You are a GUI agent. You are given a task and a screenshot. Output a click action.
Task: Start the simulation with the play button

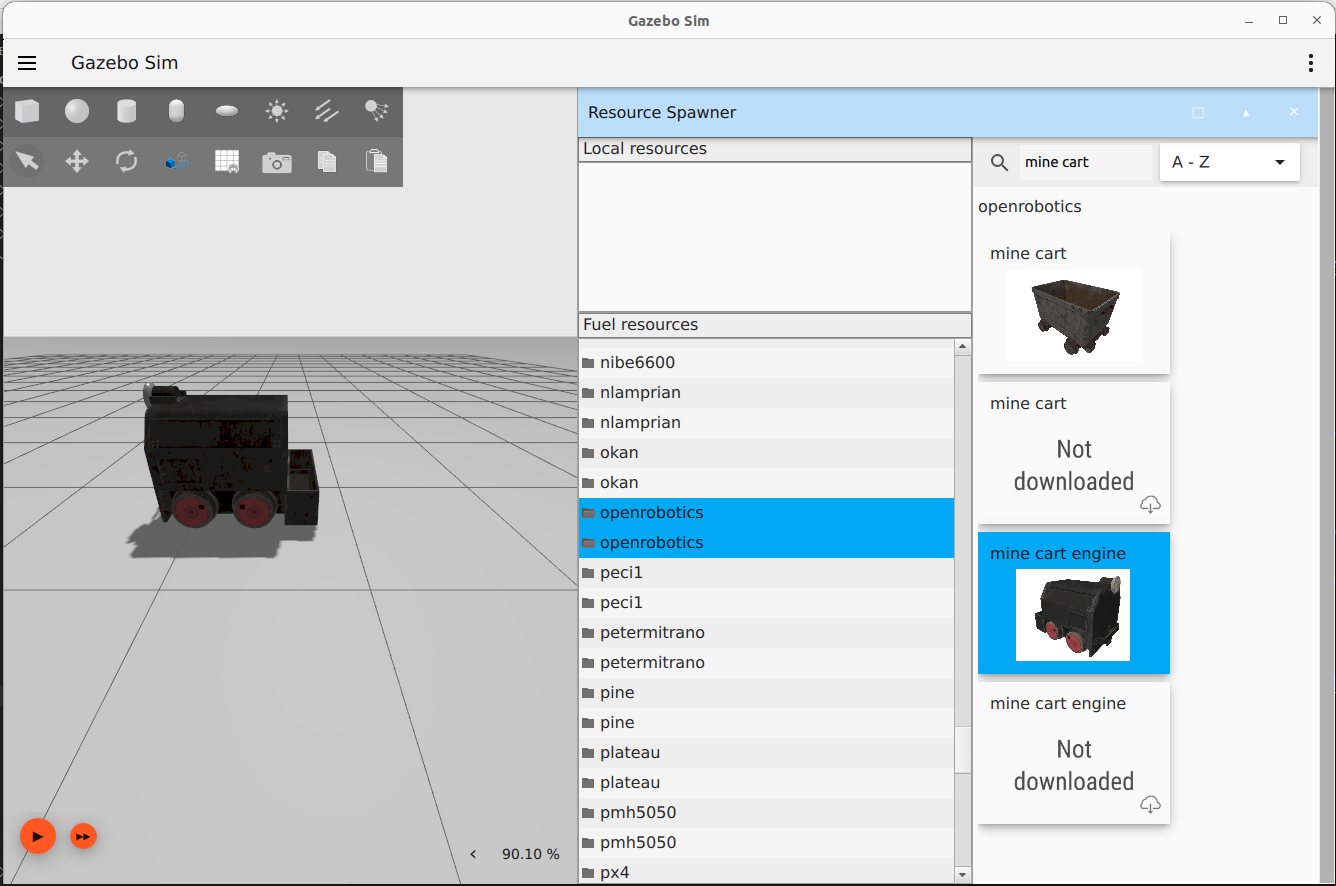click(38, 836)
